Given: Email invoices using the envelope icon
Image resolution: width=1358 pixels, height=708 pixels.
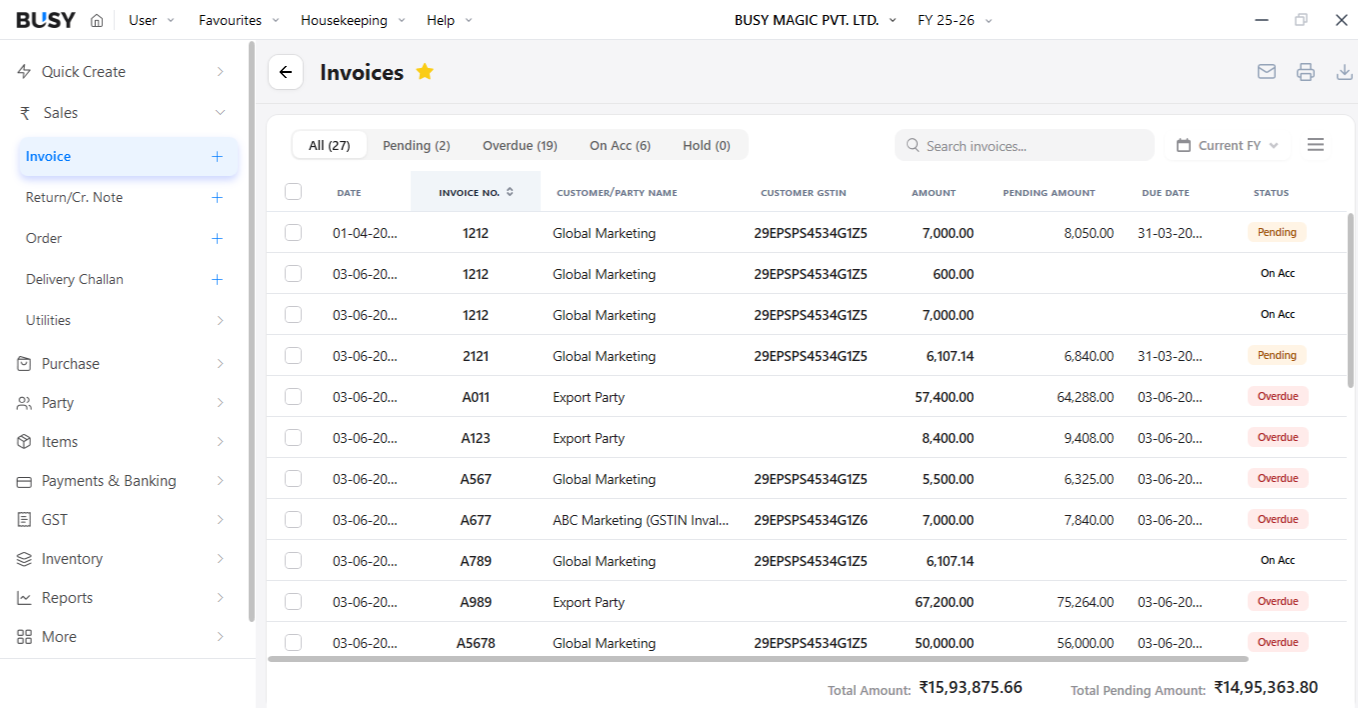Looking at the screenshot, I should coord(1267,72).
